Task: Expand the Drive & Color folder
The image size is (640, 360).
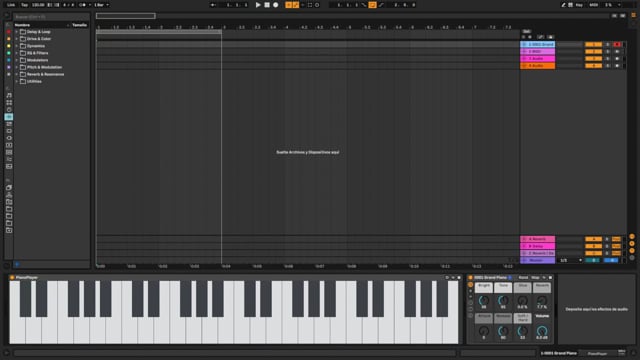Action: [17, 39]
